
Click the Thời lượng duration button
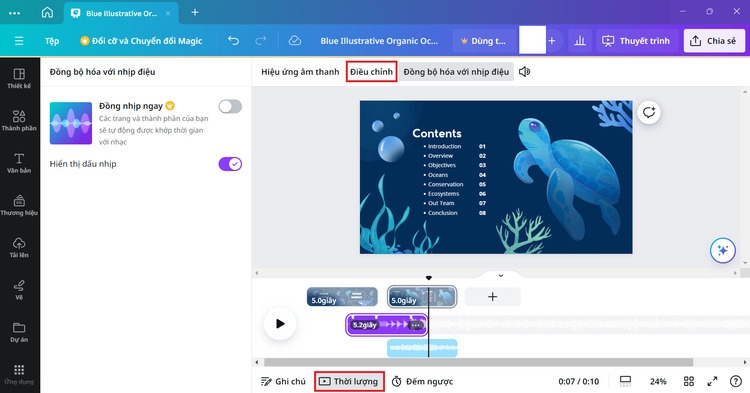click(x=349, y=382)
